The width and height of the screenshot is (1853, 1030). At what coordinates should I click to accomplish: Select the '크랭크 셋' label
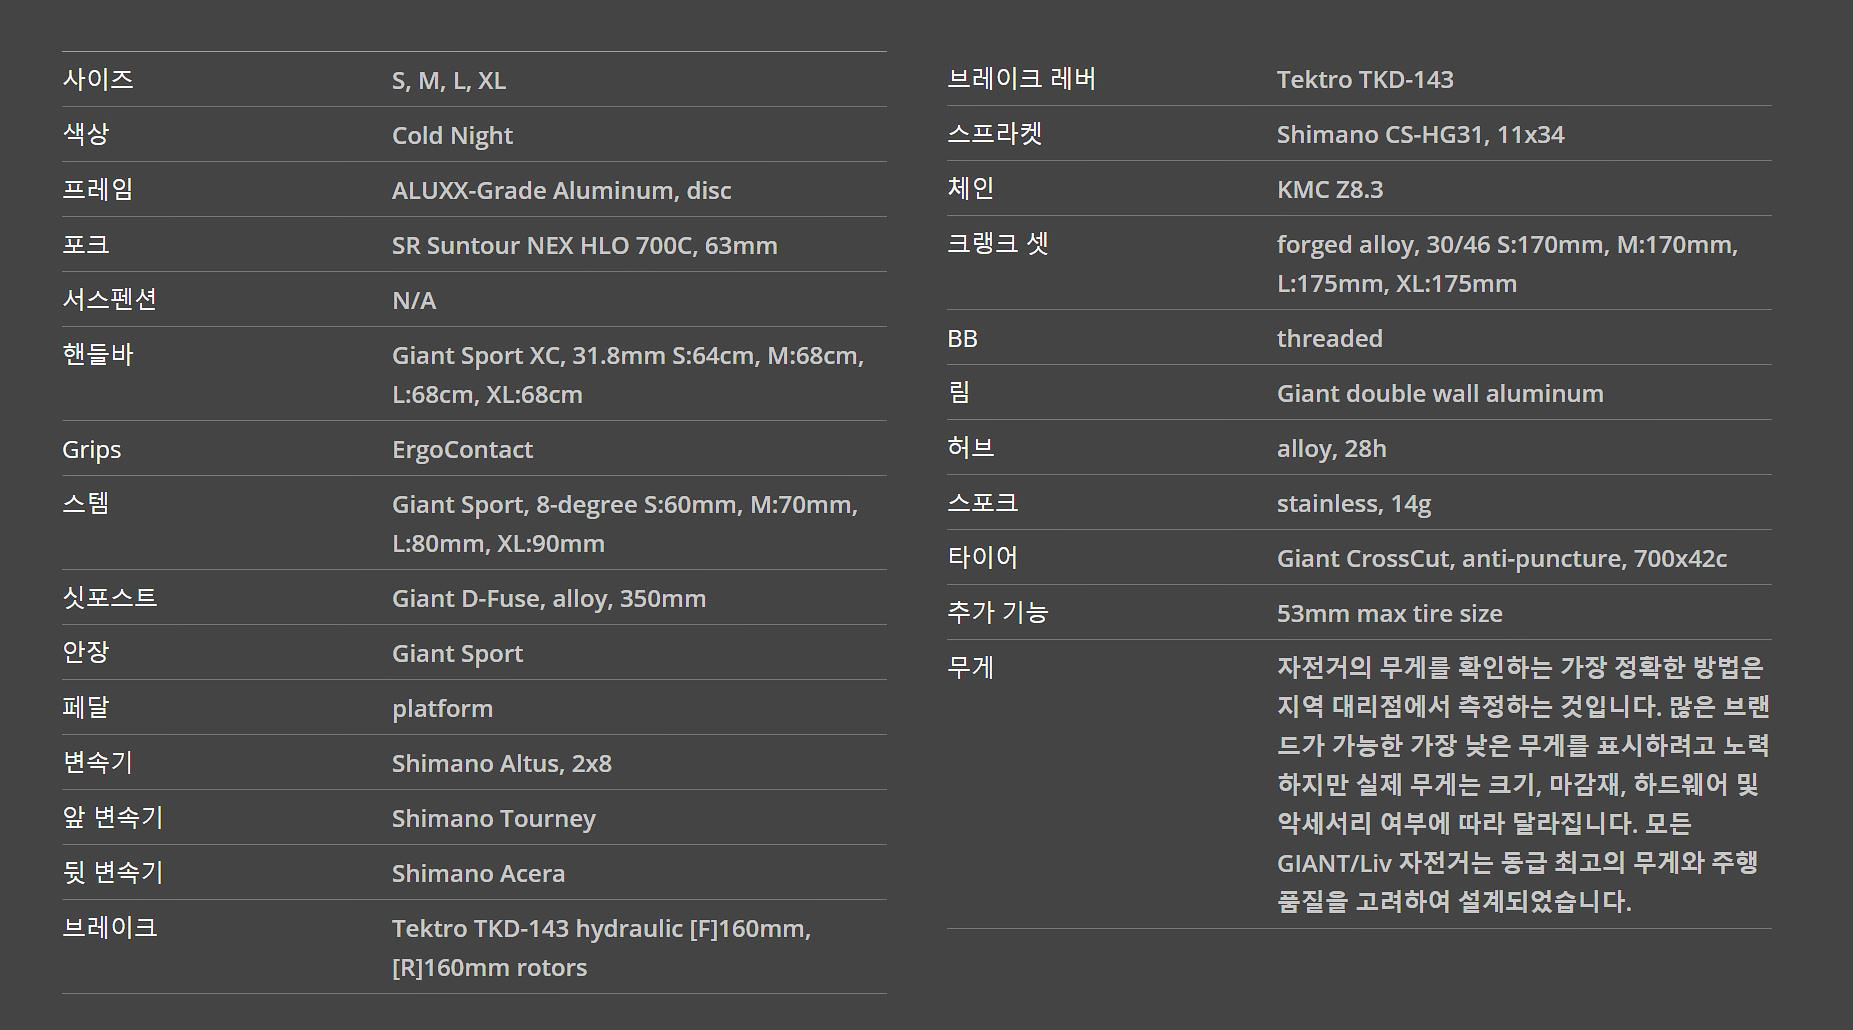998,244
